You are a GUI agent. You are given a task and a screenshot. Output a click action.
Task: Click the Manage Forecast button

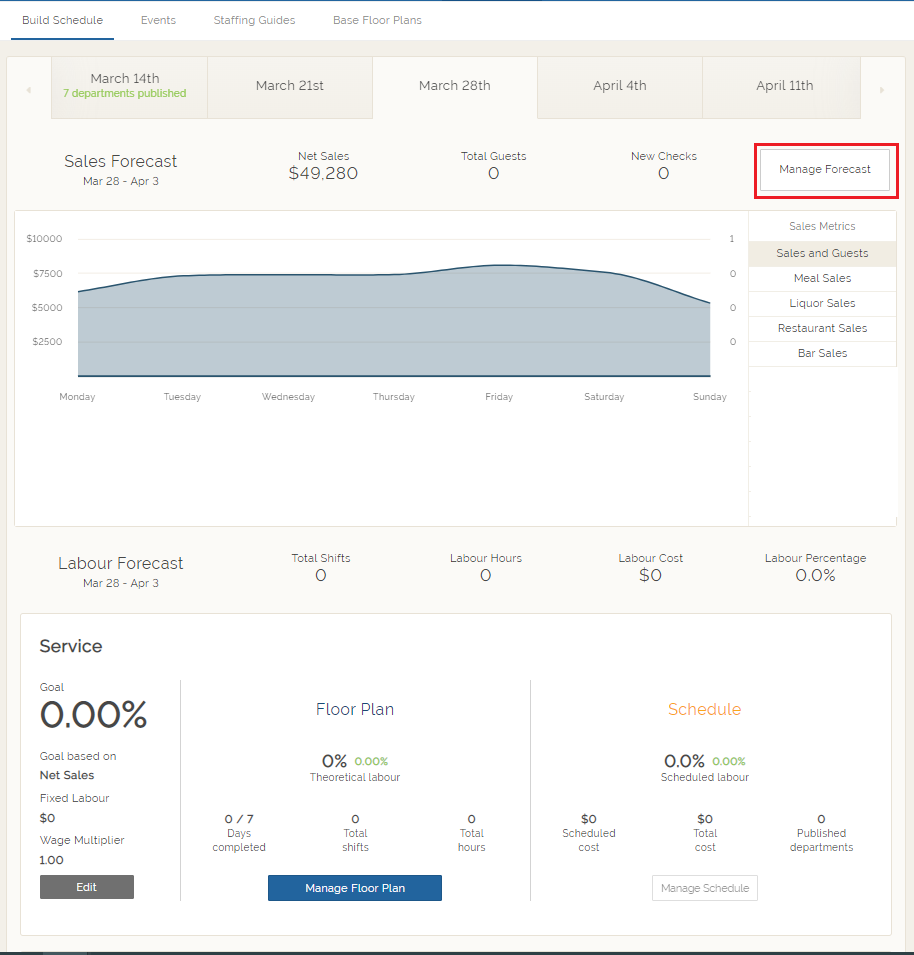(825, 170)
